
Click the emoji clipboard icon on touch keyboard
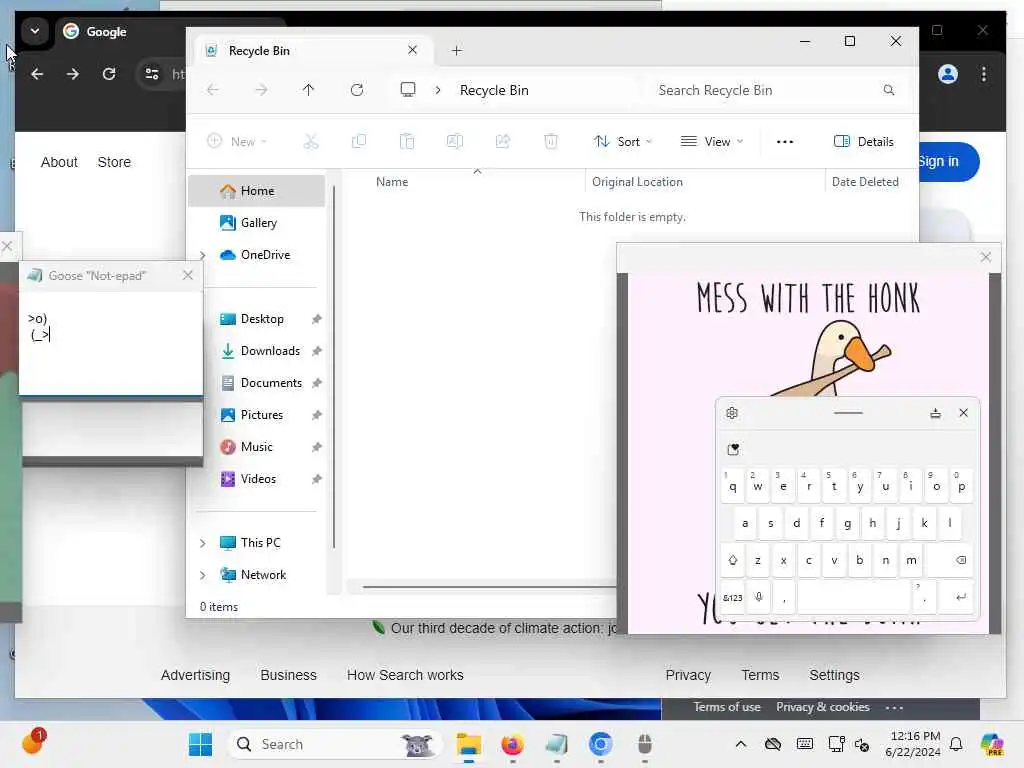coord(733,449)
